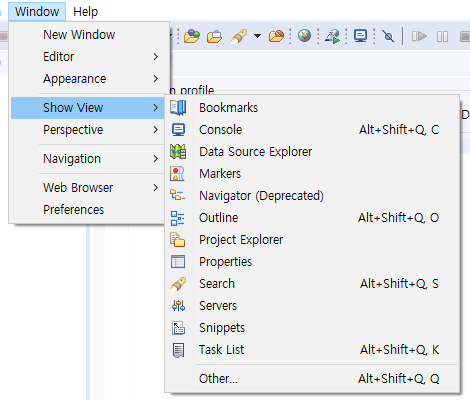
Task: Click Show View menu item text
Action: [73, 108]
